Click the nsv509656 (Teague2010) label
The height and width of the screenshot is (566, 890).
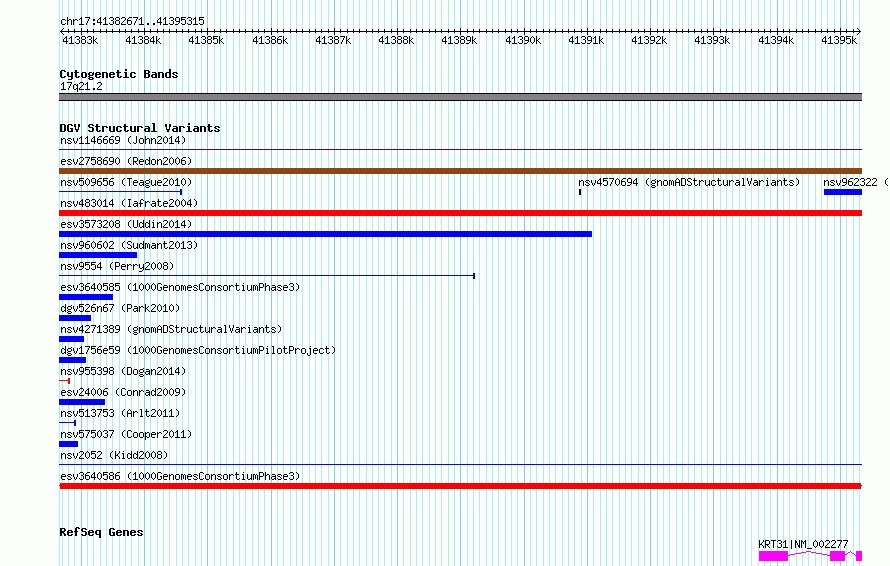[x=126, y=182]
